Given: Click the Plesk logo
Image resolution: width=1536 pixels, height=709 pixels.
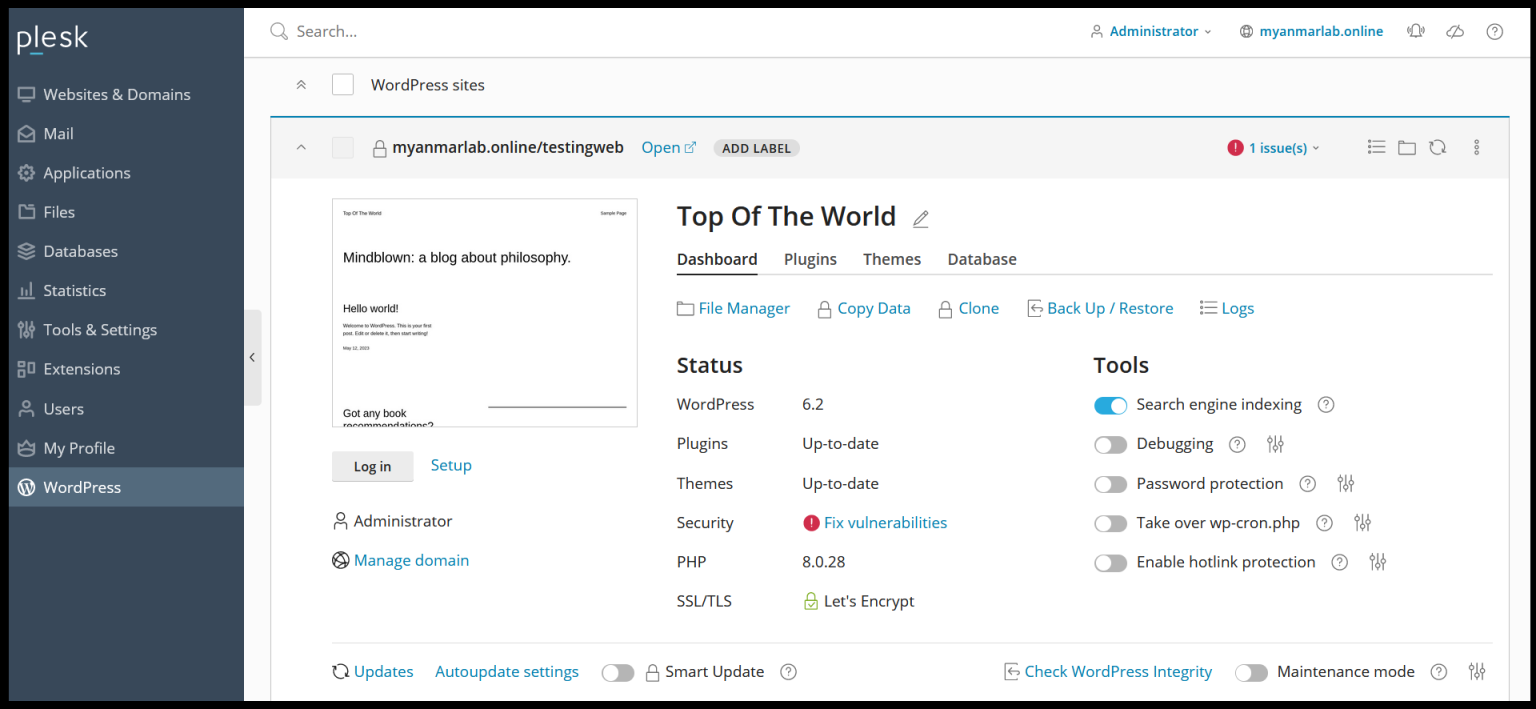Looking at the screenshot, I should pyautogui.click(x=52, y=39).
